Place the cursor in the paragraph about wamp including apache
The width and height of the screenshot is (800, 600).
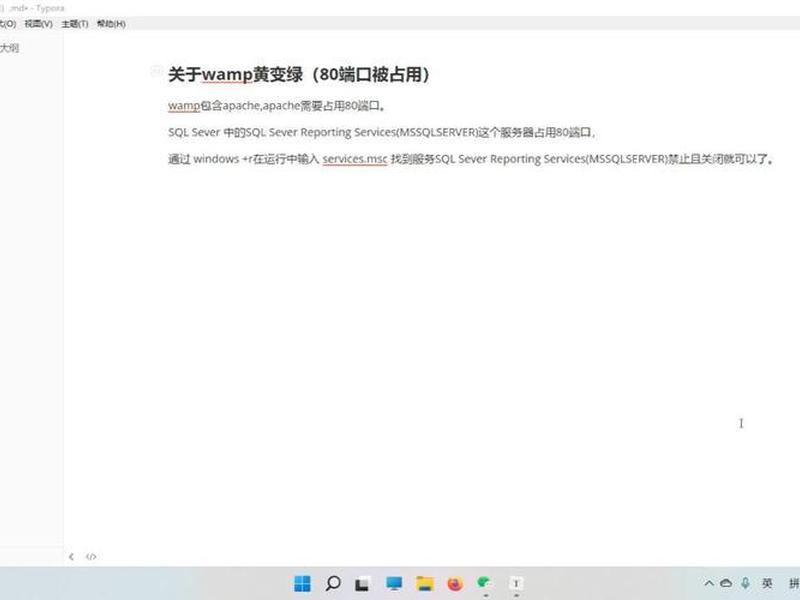coord(276,106)
